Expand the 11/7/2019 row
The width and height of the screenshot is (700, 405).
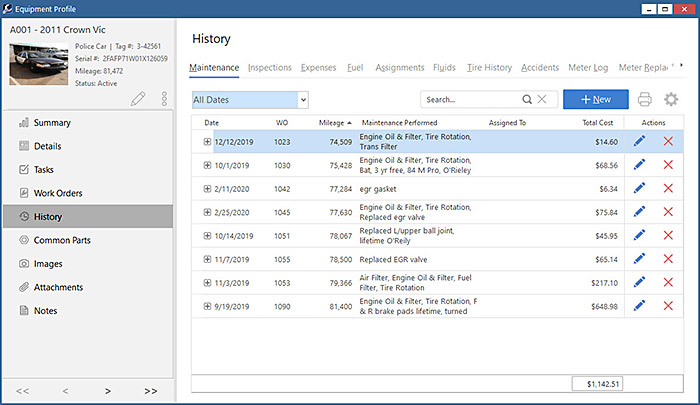click(x=207, y=259)
